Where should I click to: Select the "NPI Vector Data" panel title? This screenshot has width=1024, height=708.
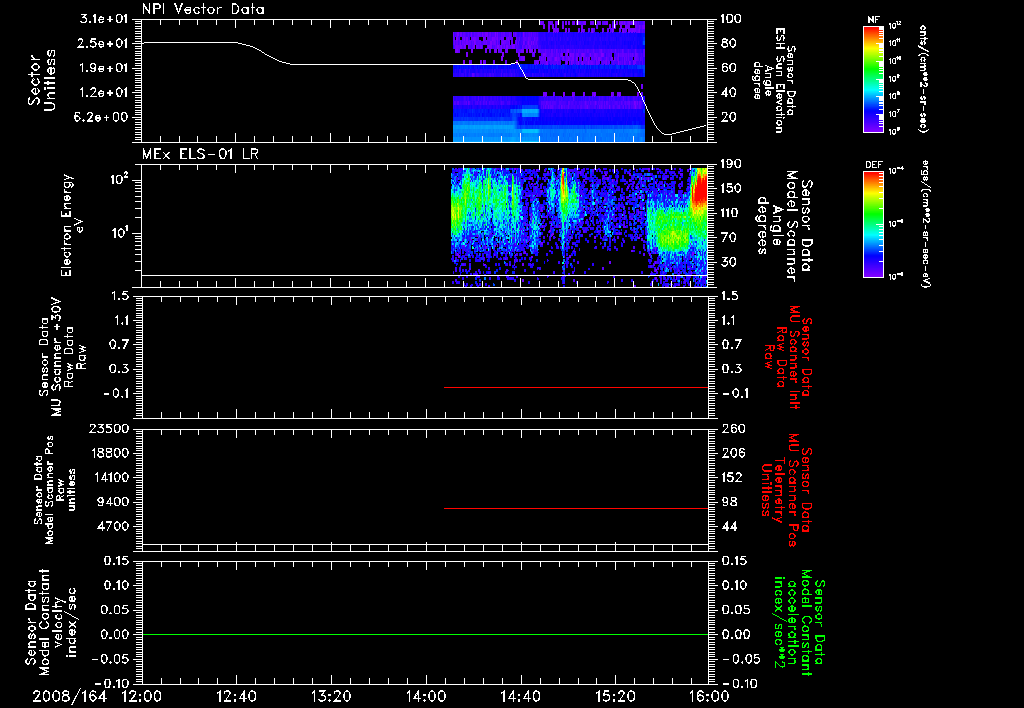203,9
